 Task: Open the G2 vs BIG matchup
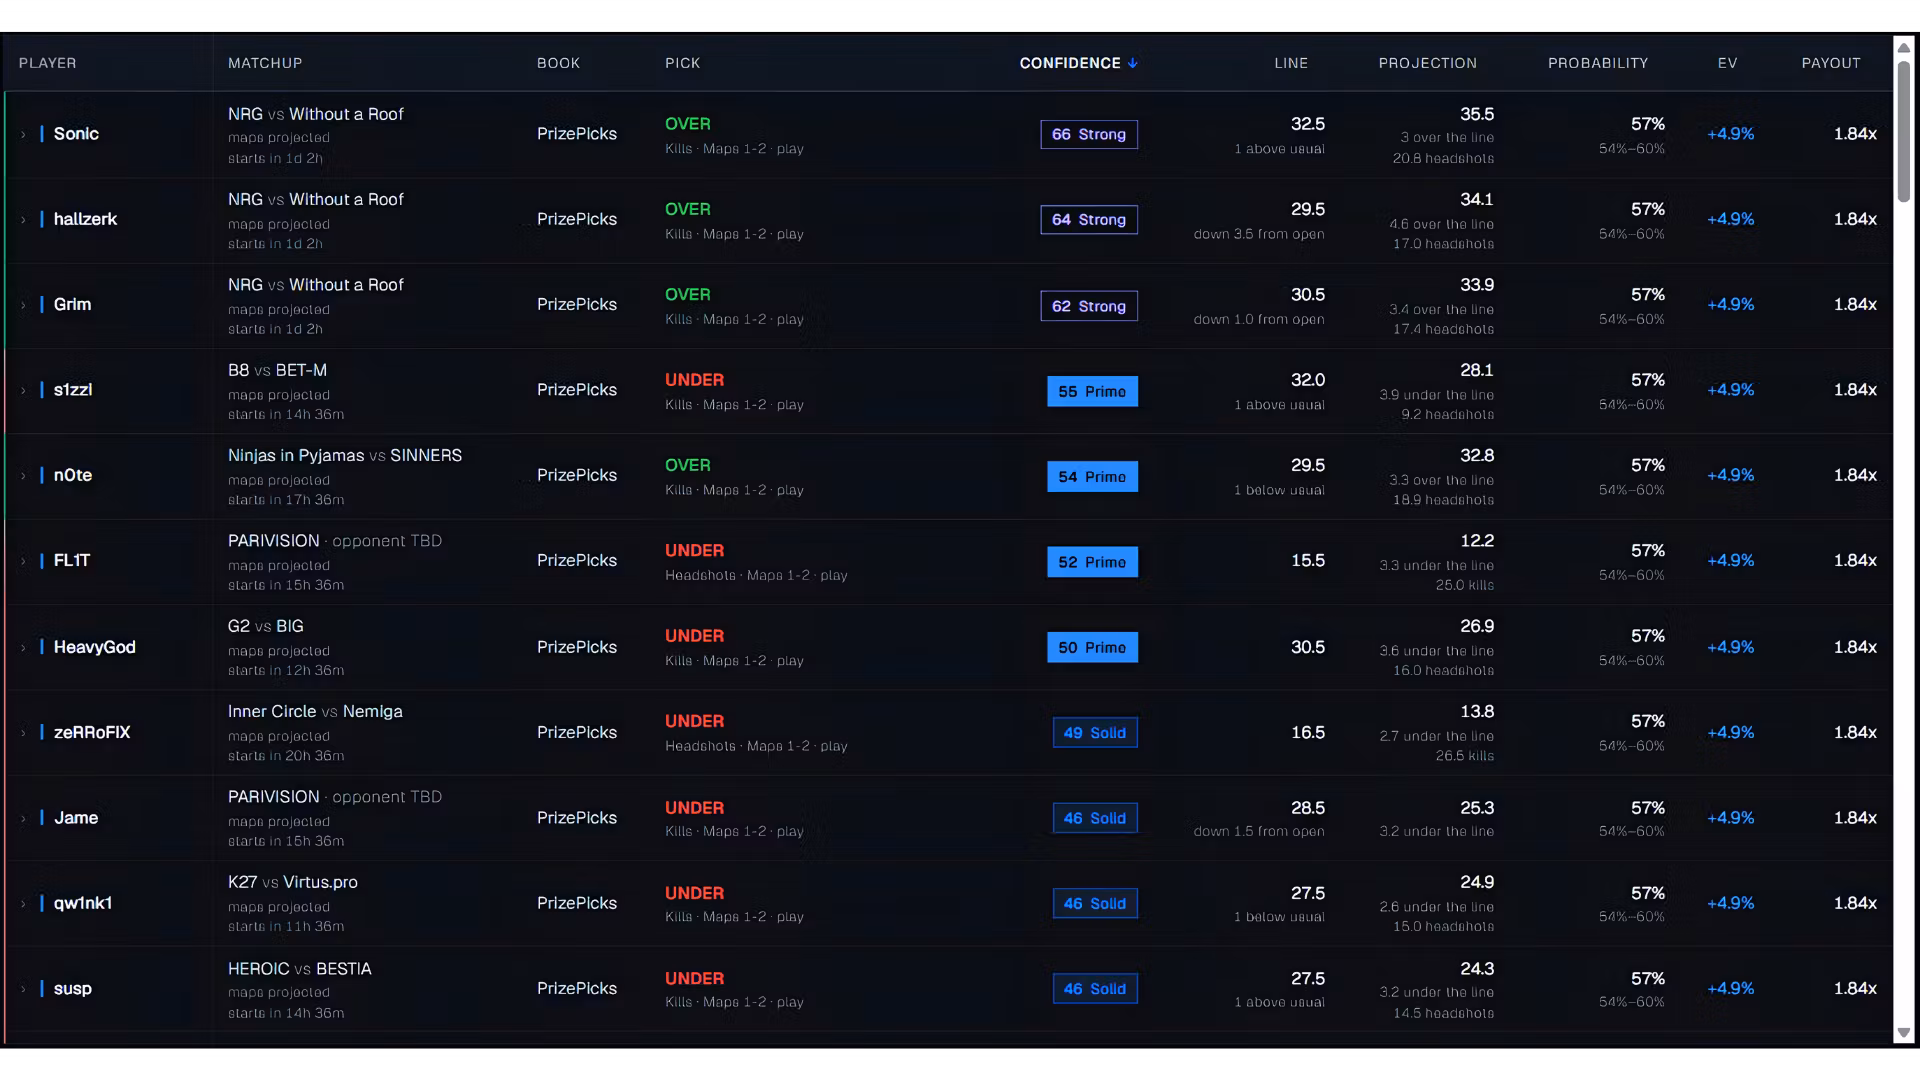tap(265, 626)
